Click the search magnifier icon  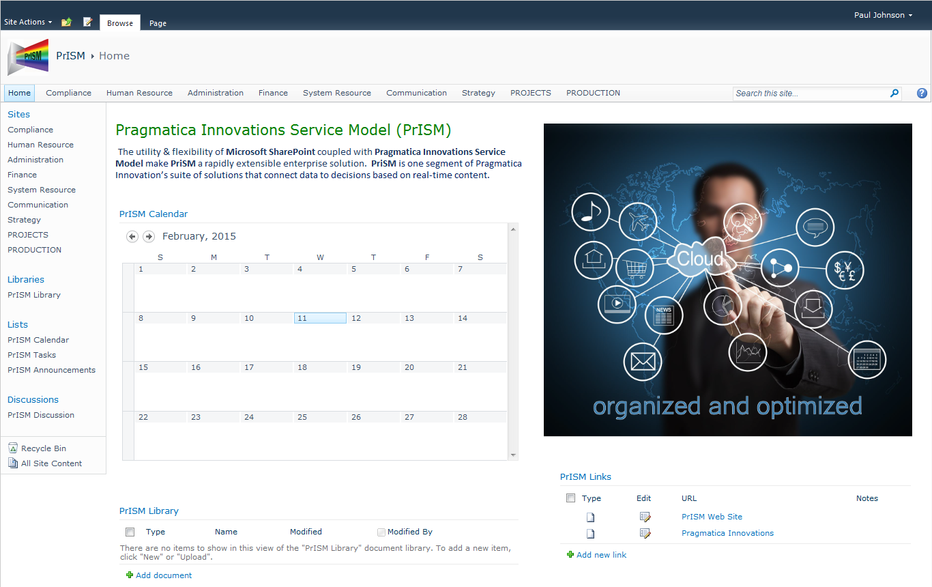tap(894, 93)
